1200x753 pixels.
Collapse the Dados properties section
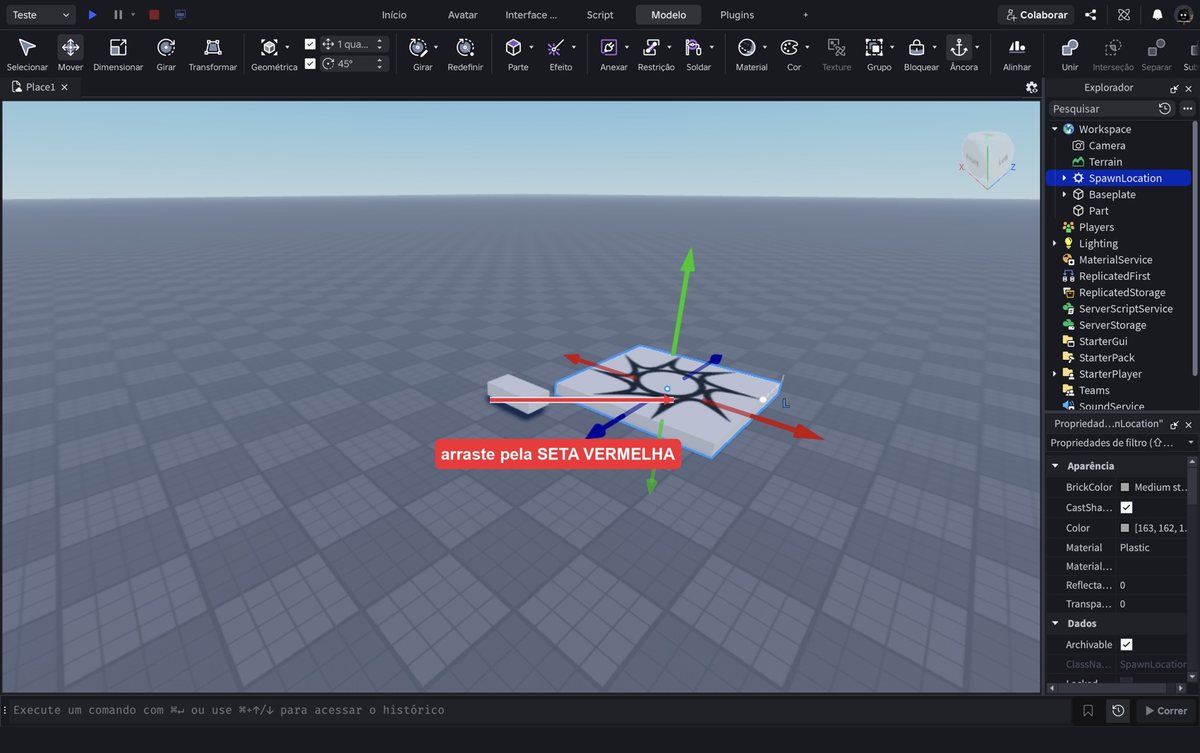click(x=1055, y=623)
